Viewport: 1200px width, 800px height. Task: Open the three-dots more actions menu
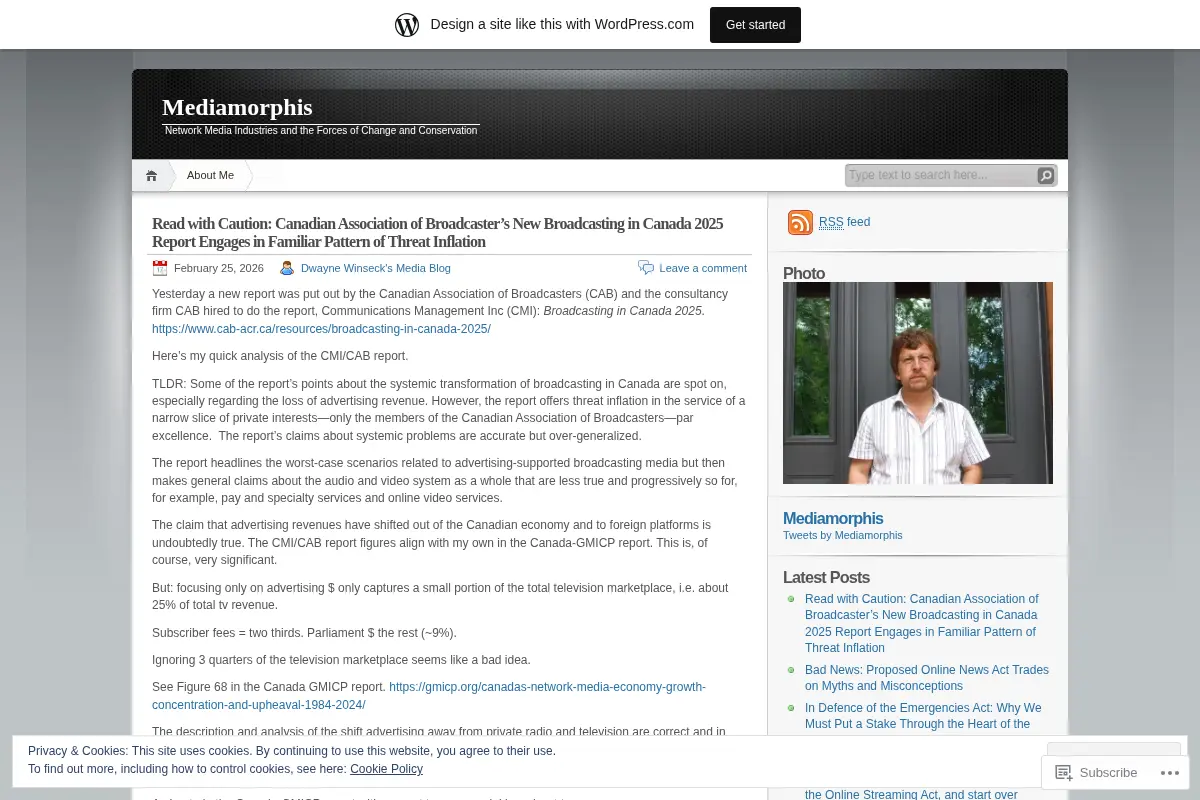(1169, 772)
